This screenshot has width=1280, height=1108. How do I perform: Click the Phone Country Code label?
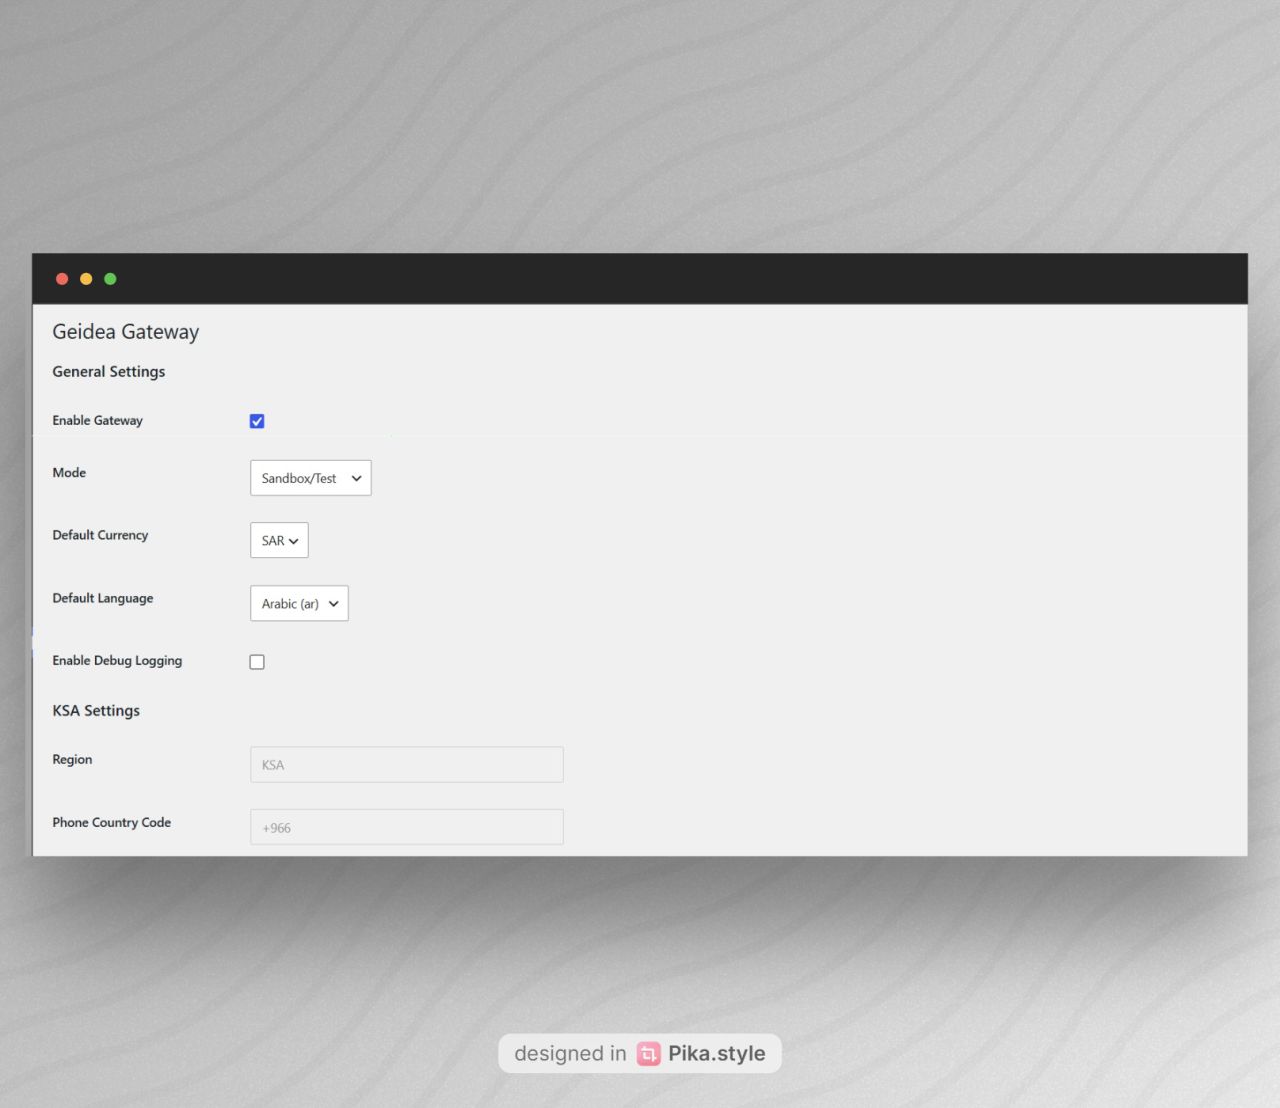click(112, 822)
